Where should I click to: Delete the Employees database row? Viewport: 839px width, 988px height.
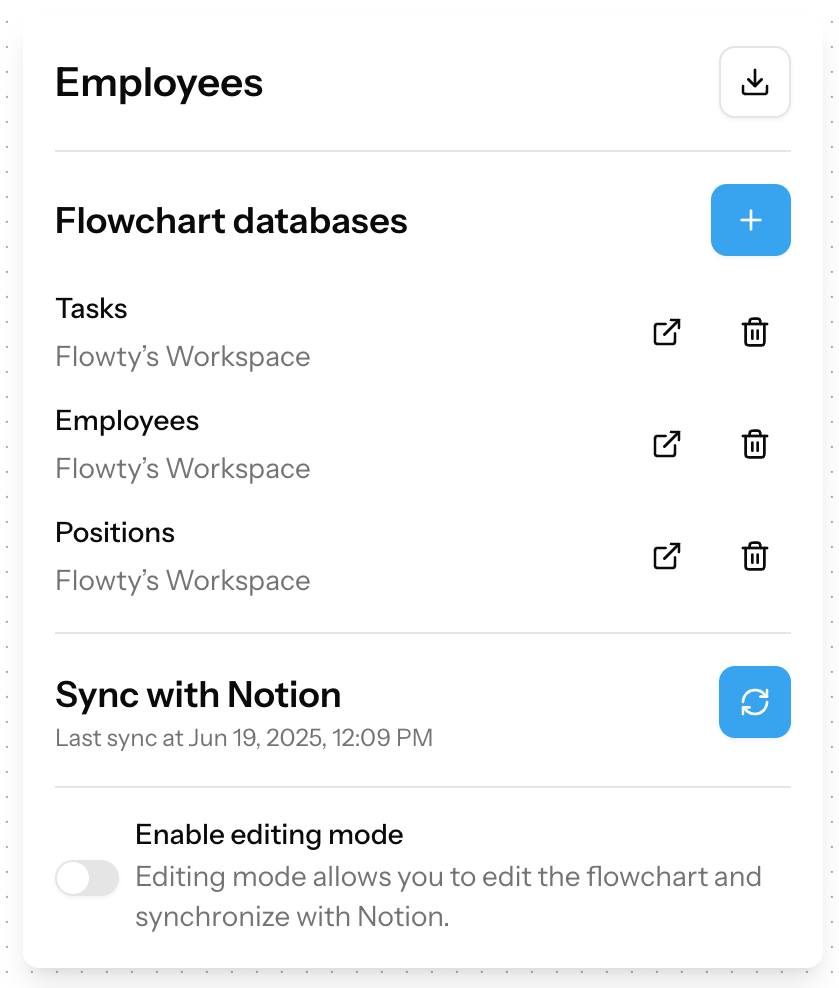pyautogui.click(x=755, y=444)
